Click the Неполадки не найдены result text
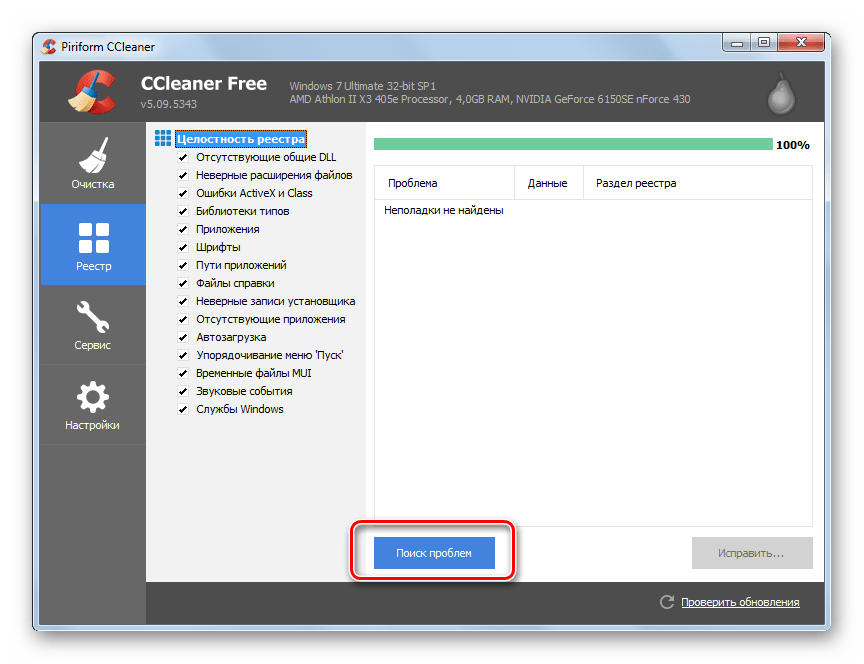The image size is (864, 664). 444,210
